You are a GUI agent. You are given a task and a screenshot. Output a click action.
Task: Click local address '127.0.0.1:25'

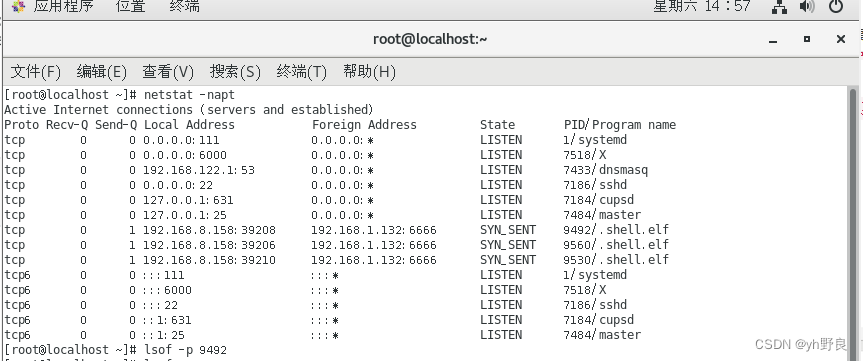pyautogui.click(x=185, y=215)
